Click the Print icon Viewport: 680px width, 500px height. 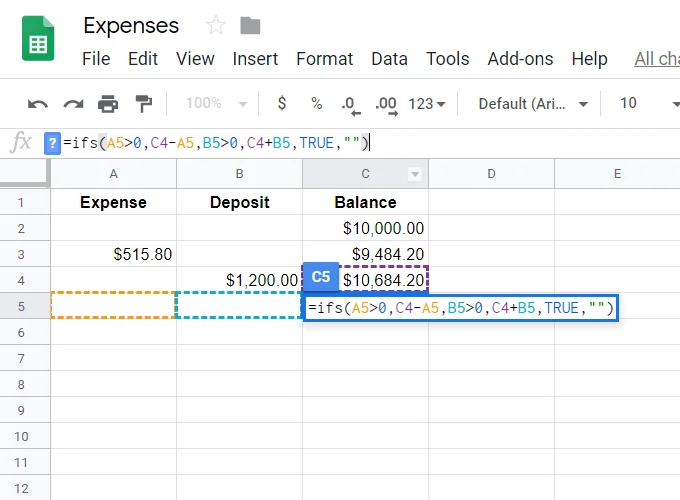pos(108,104)
